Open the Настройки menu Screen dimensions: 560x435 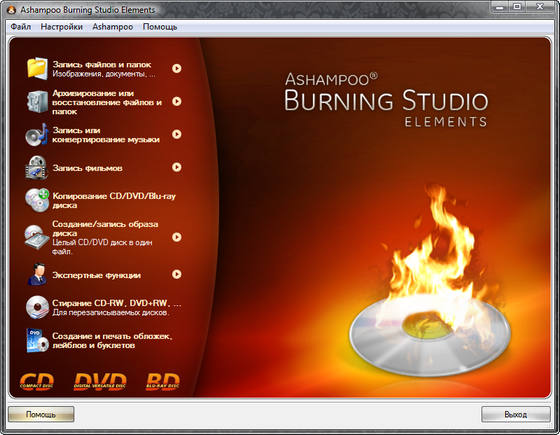[x=61, y=27]
